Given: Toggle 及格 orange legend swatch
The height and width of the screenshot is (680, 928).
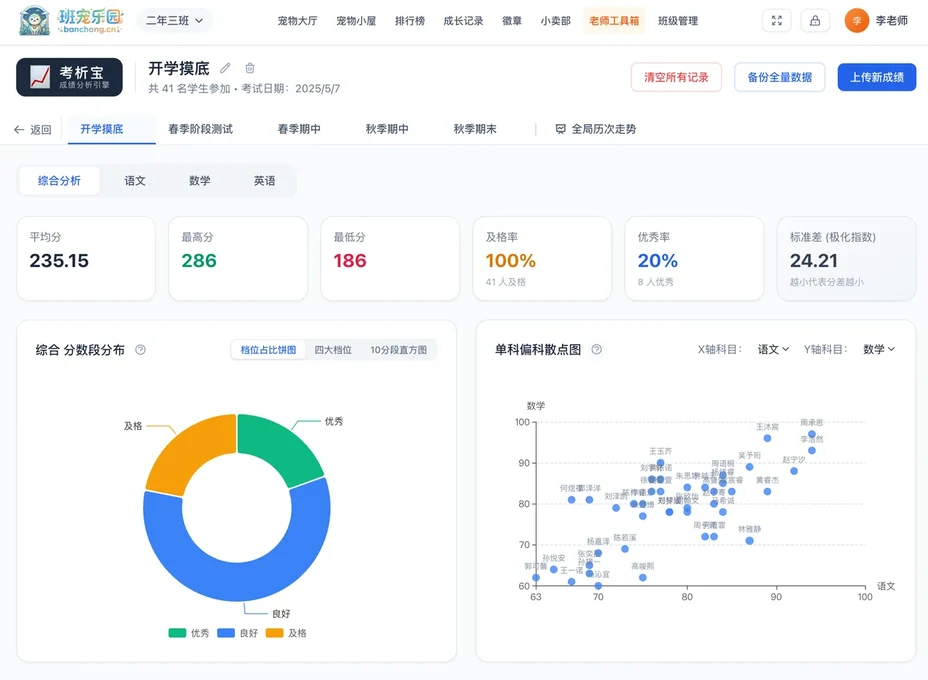Looking at the screenshot, I should click(x=275, y=633).
